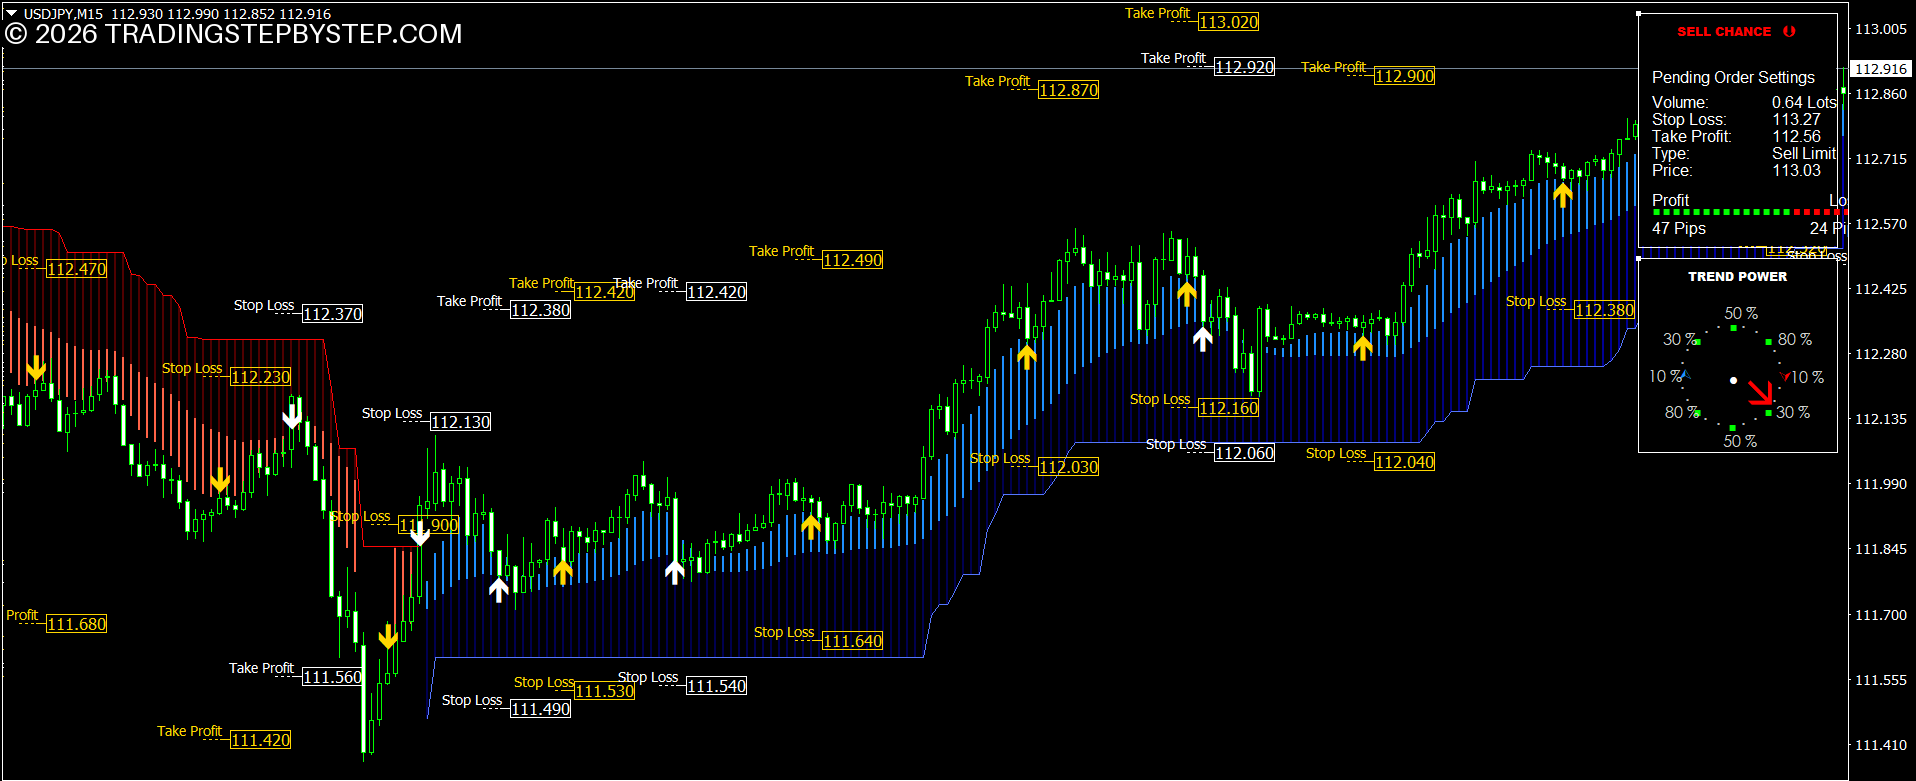The width and height of the screenshot is (1916, 781).
Task: Click the small blue marker beside the left 10 % label
Action: pyautogui.click(x=1685, y=375)
